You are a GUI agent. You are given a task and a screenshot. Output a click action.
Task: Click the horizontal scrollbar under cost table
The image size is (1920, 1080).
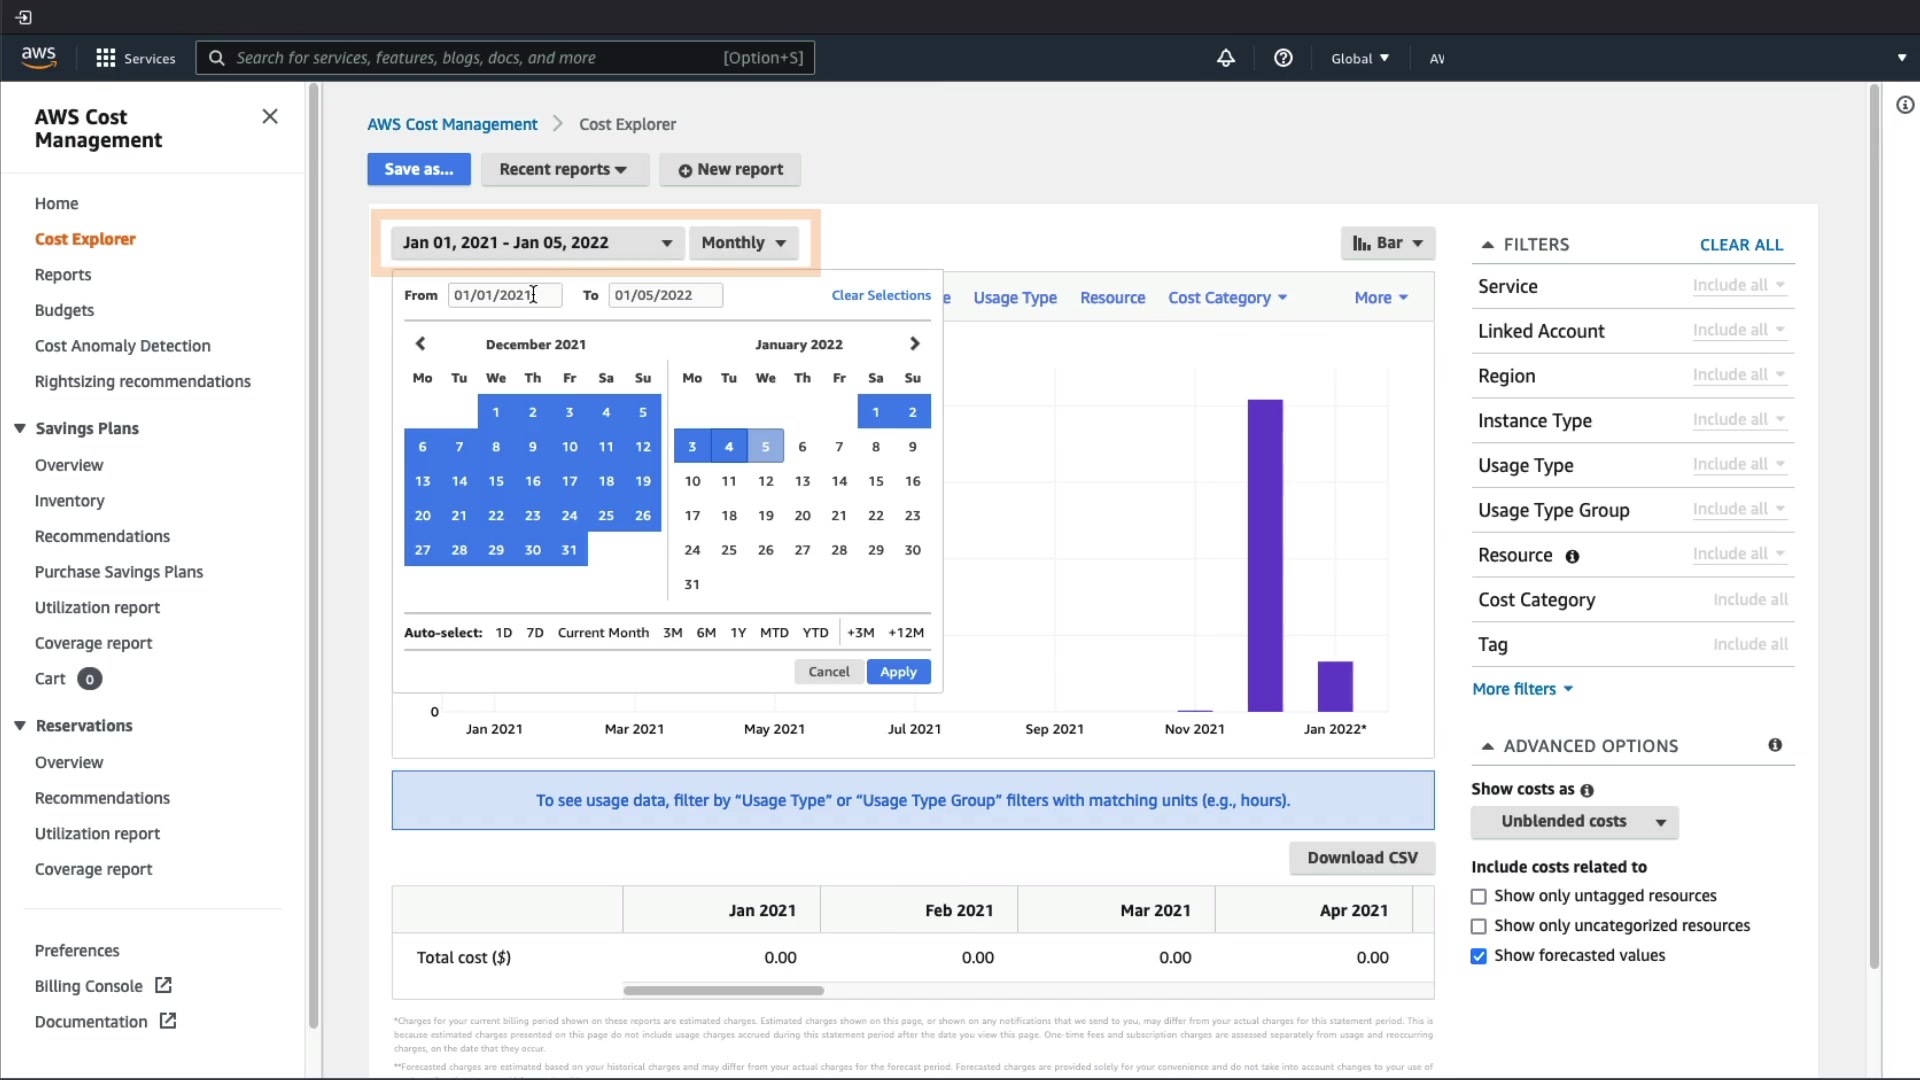723,991
